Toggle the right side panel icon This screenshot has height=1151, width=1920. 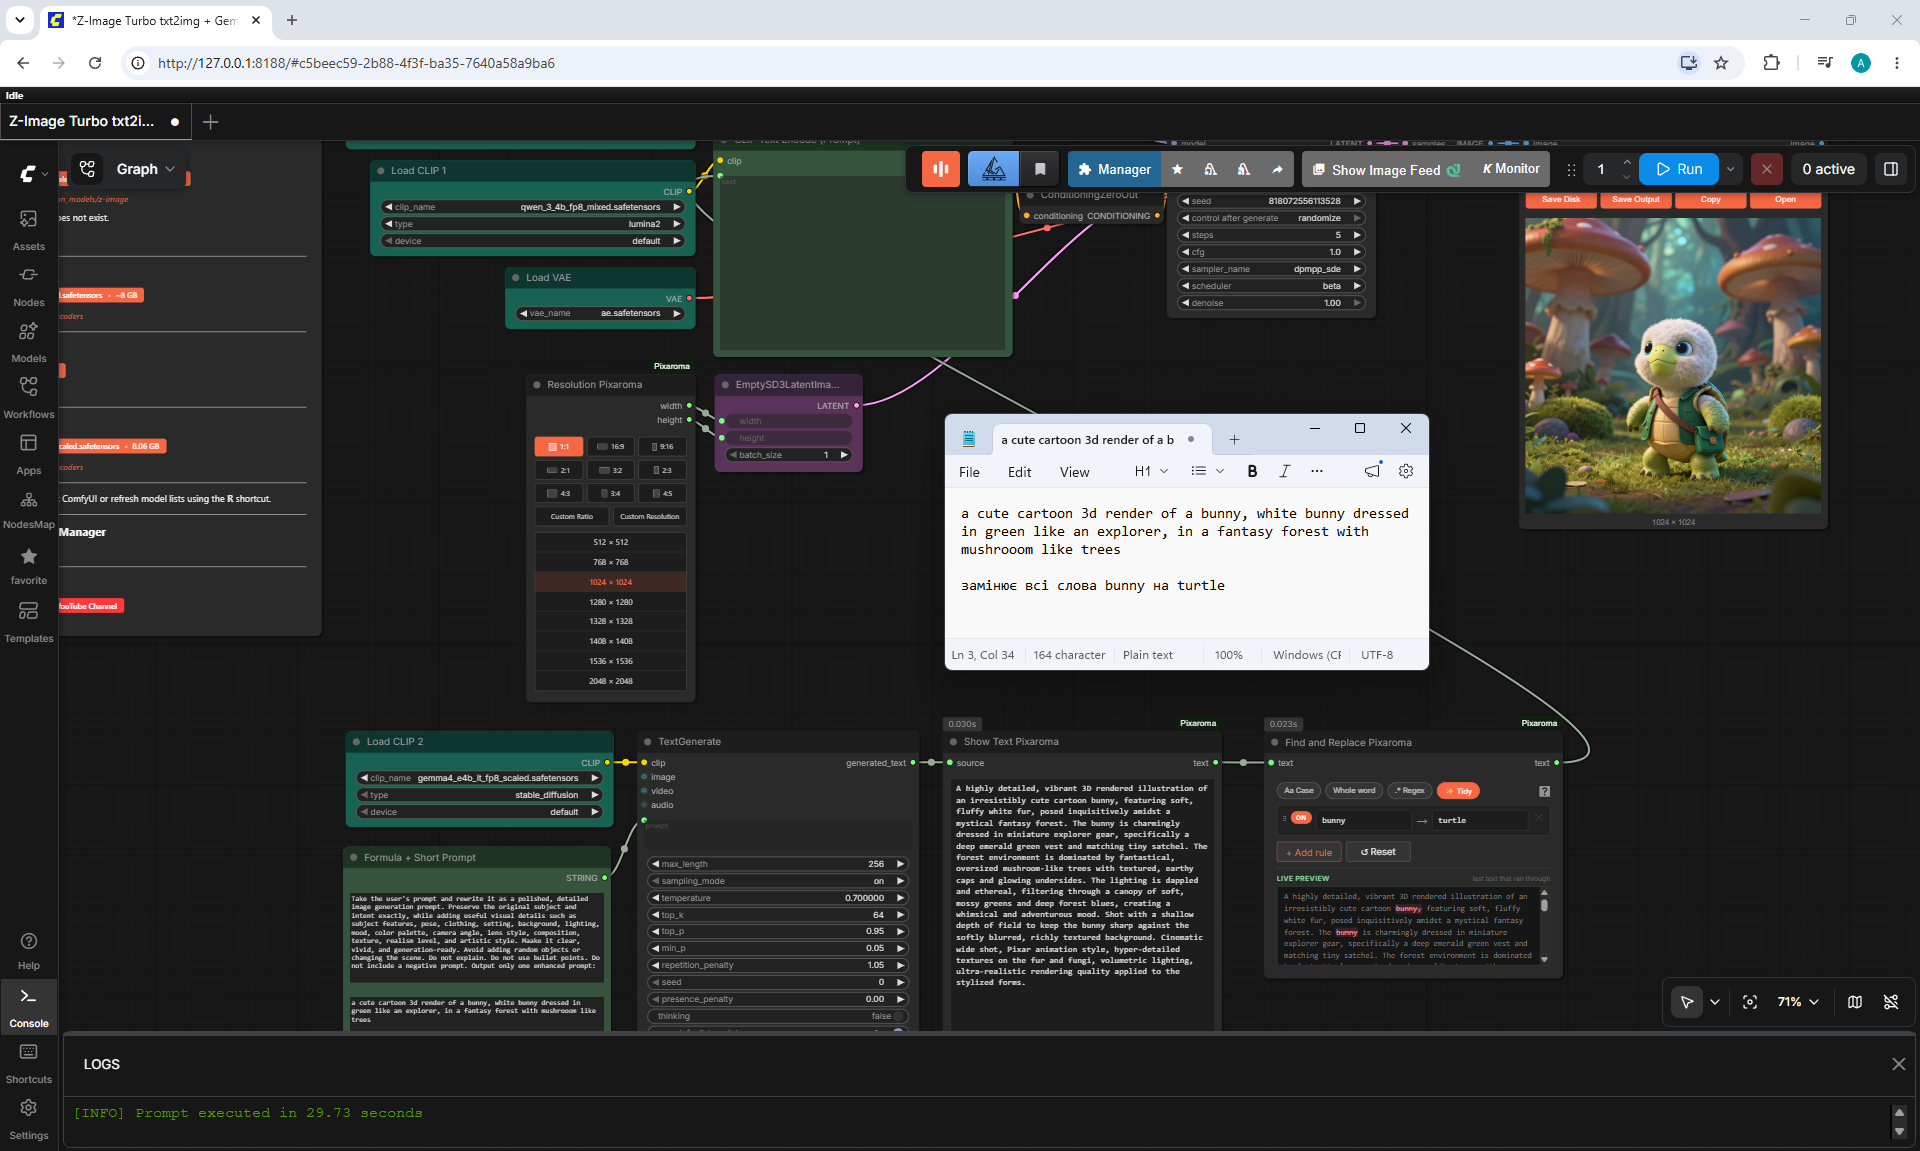(1891, 169)
